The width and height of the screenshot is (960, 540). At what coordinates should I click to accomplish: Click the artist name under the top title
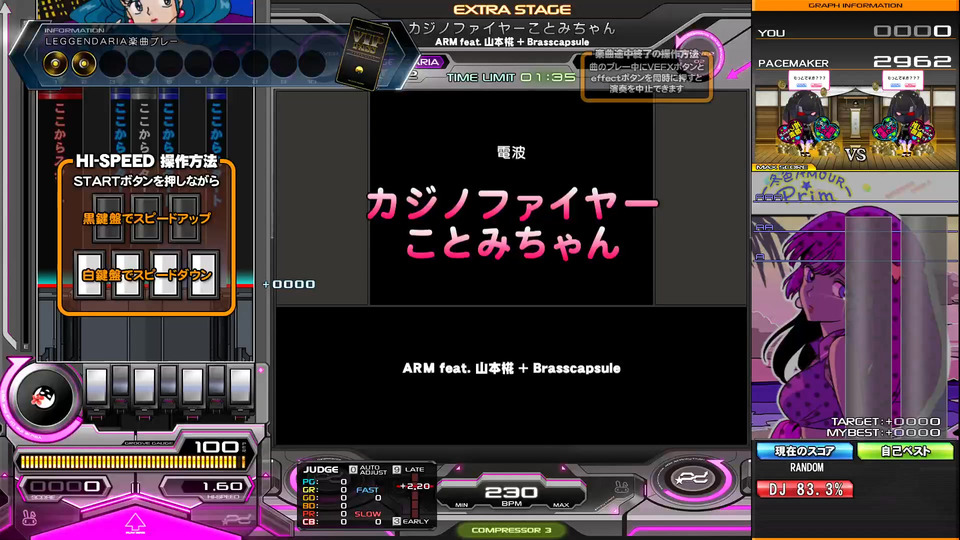[x=512, y=42]
